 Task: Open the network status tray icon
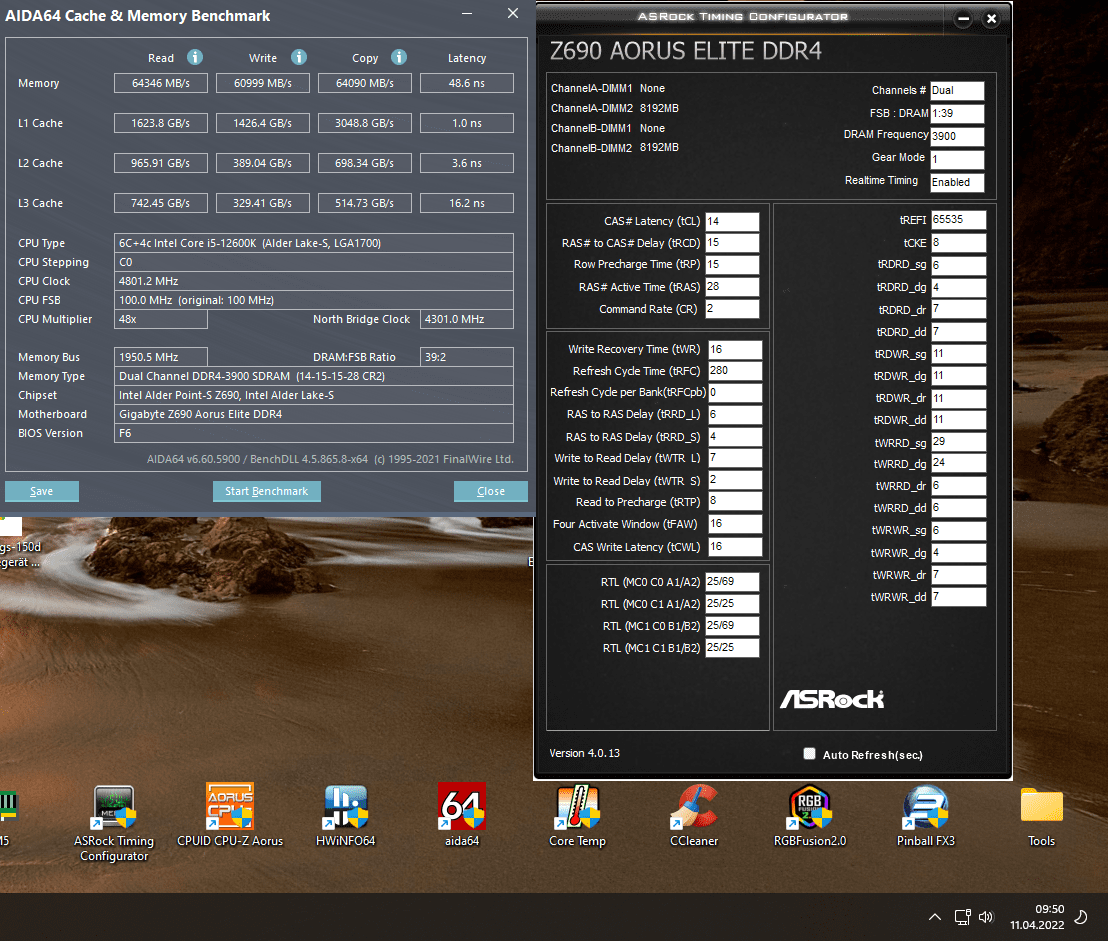[x=962, y=917]
